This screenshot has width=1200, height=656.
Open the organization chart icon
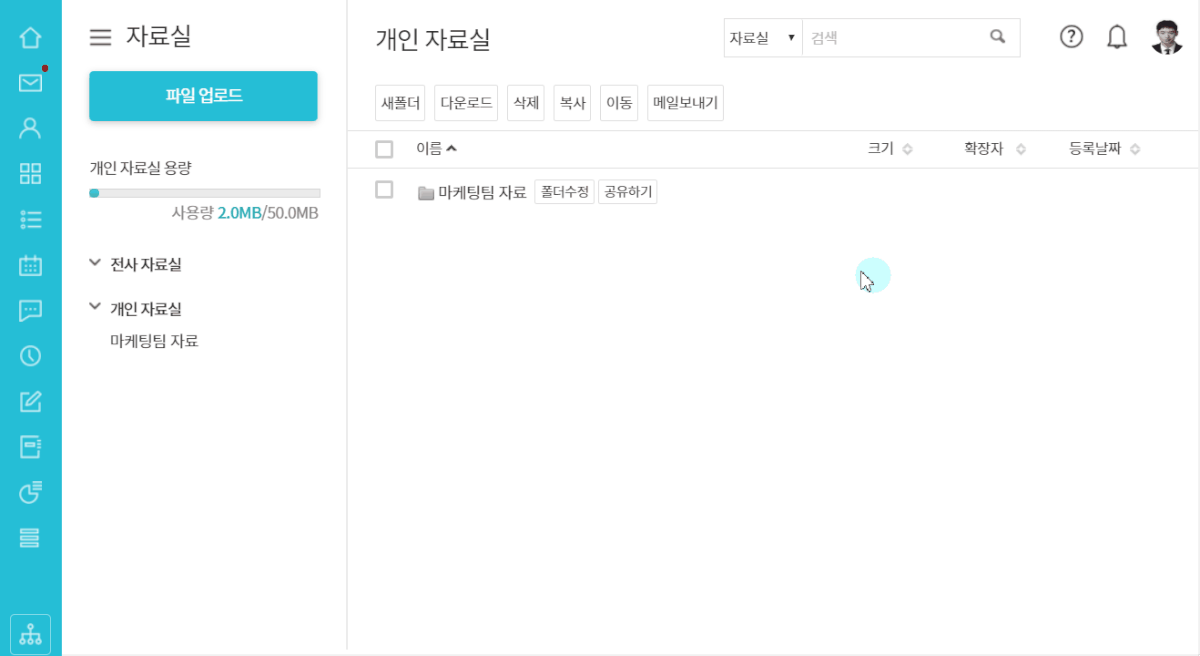click(30, 634)
